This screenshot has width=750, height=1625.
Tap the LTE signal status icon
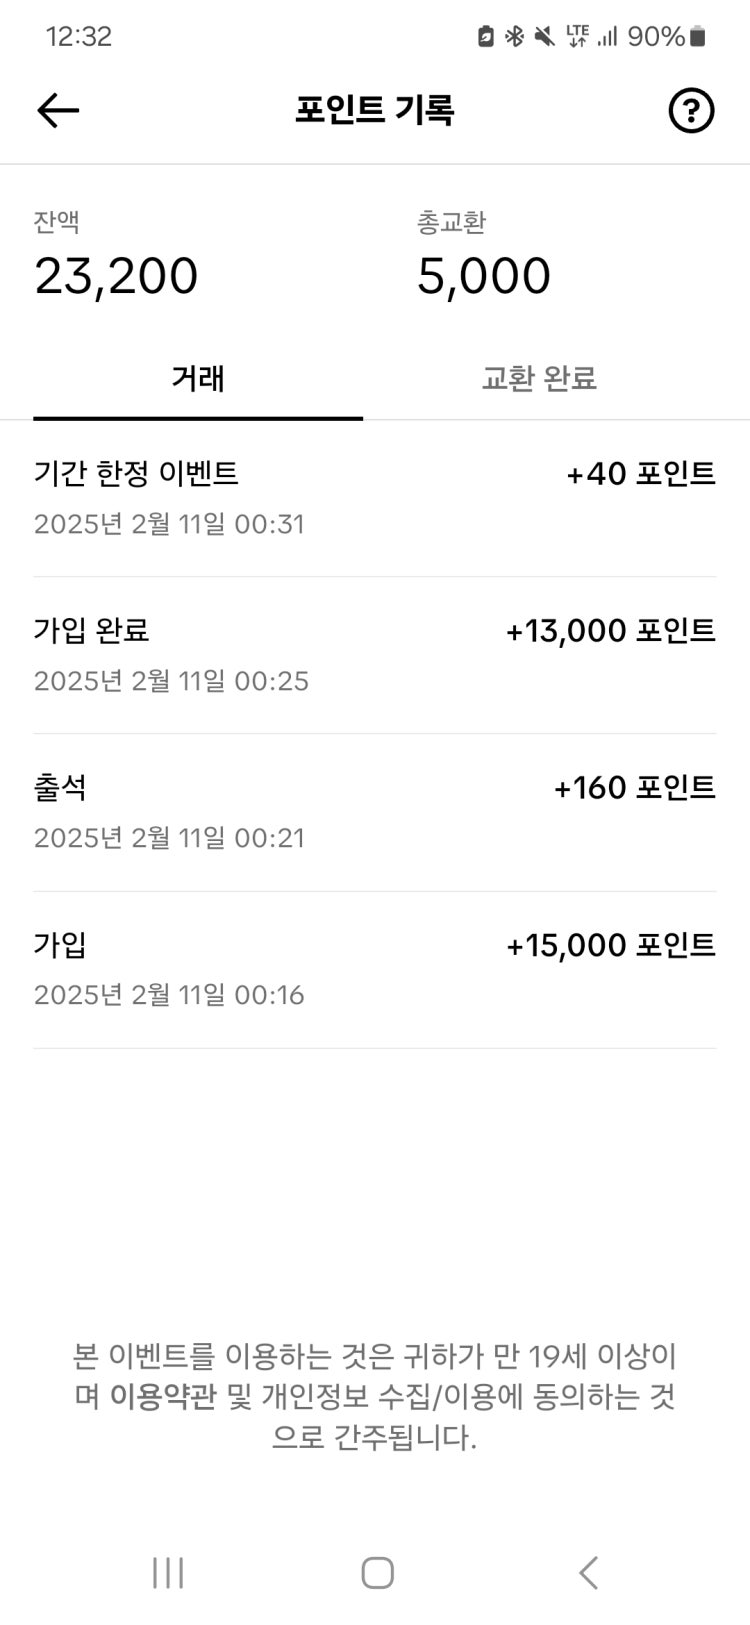[578, 37]
